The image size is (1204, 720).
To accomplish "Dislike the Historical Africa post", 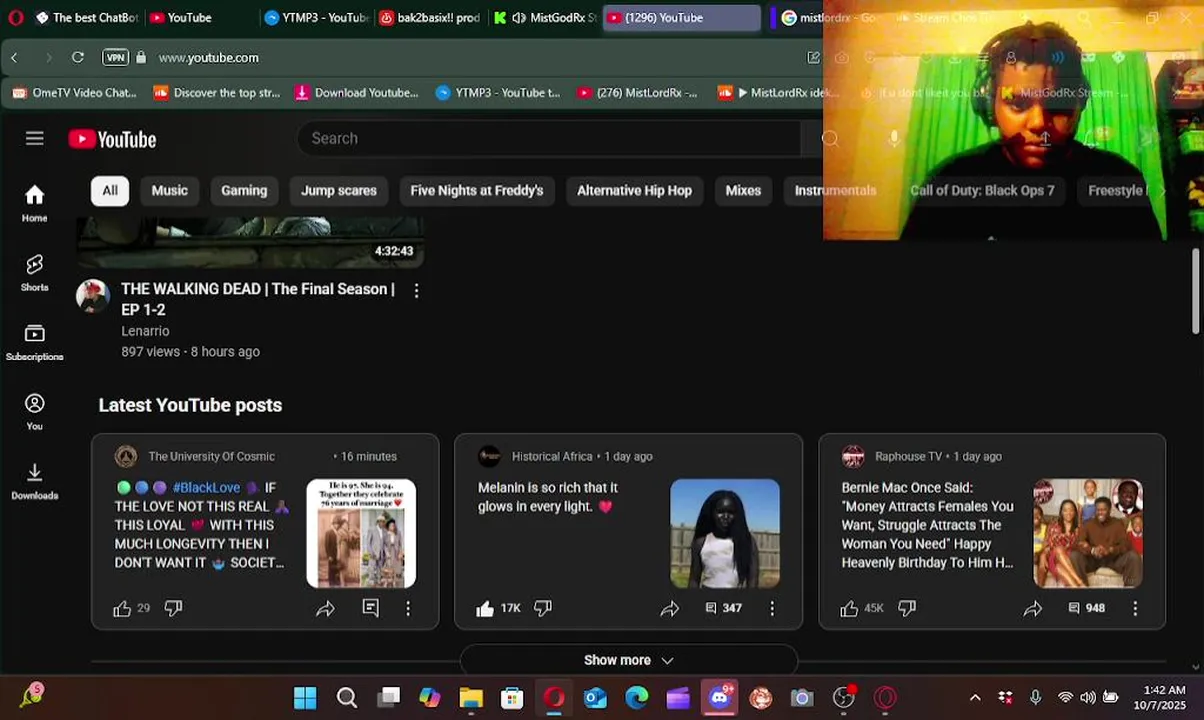I will point(543,608).
